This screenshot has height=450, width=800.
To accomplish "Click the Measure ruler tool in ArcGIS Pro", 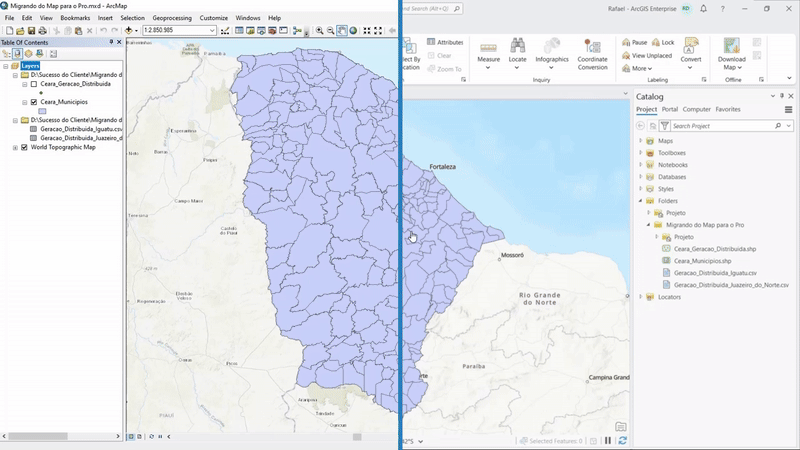I will pyautogui.click(x=488, y=54).
